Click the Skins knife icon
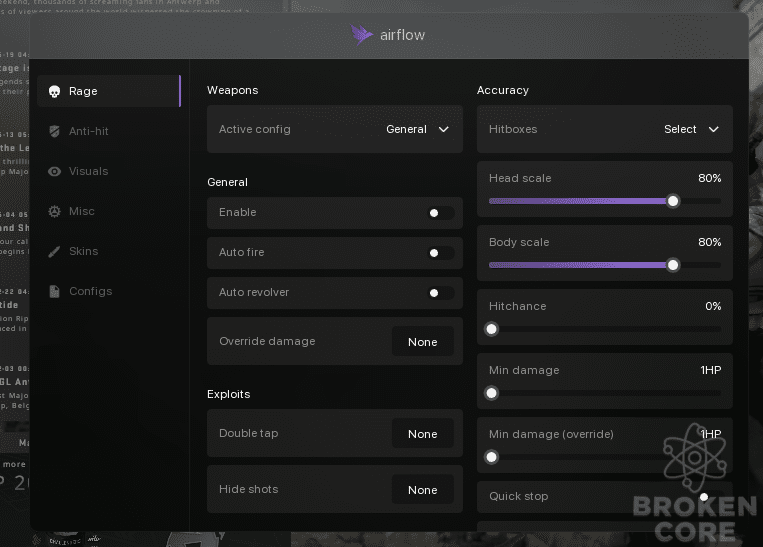This screenshot has width=763, height=547. [54, 252]
